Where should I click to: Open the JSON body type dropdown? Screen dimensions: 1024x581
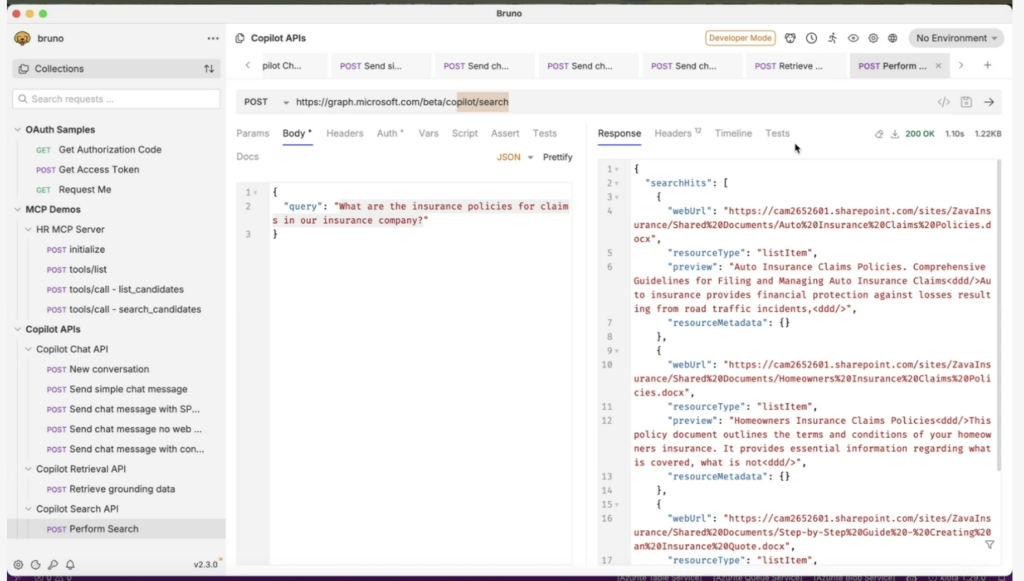515,157
